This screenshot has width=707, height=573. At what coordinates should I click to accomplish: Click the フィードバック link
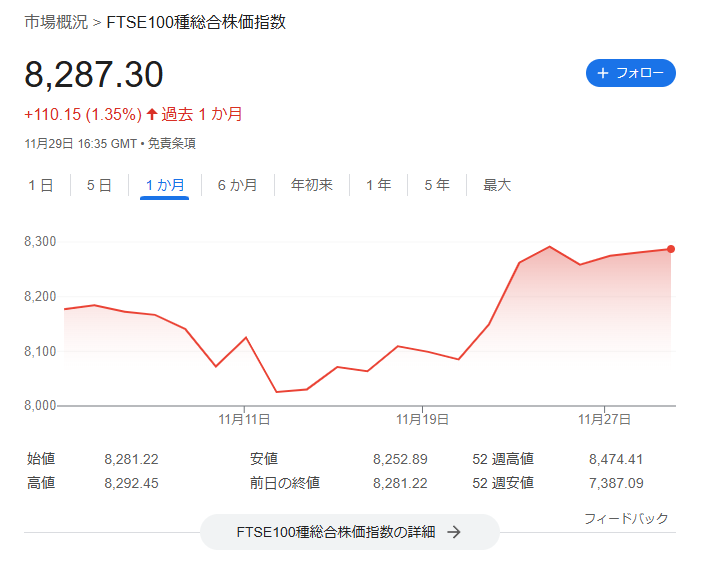[626, 518]
